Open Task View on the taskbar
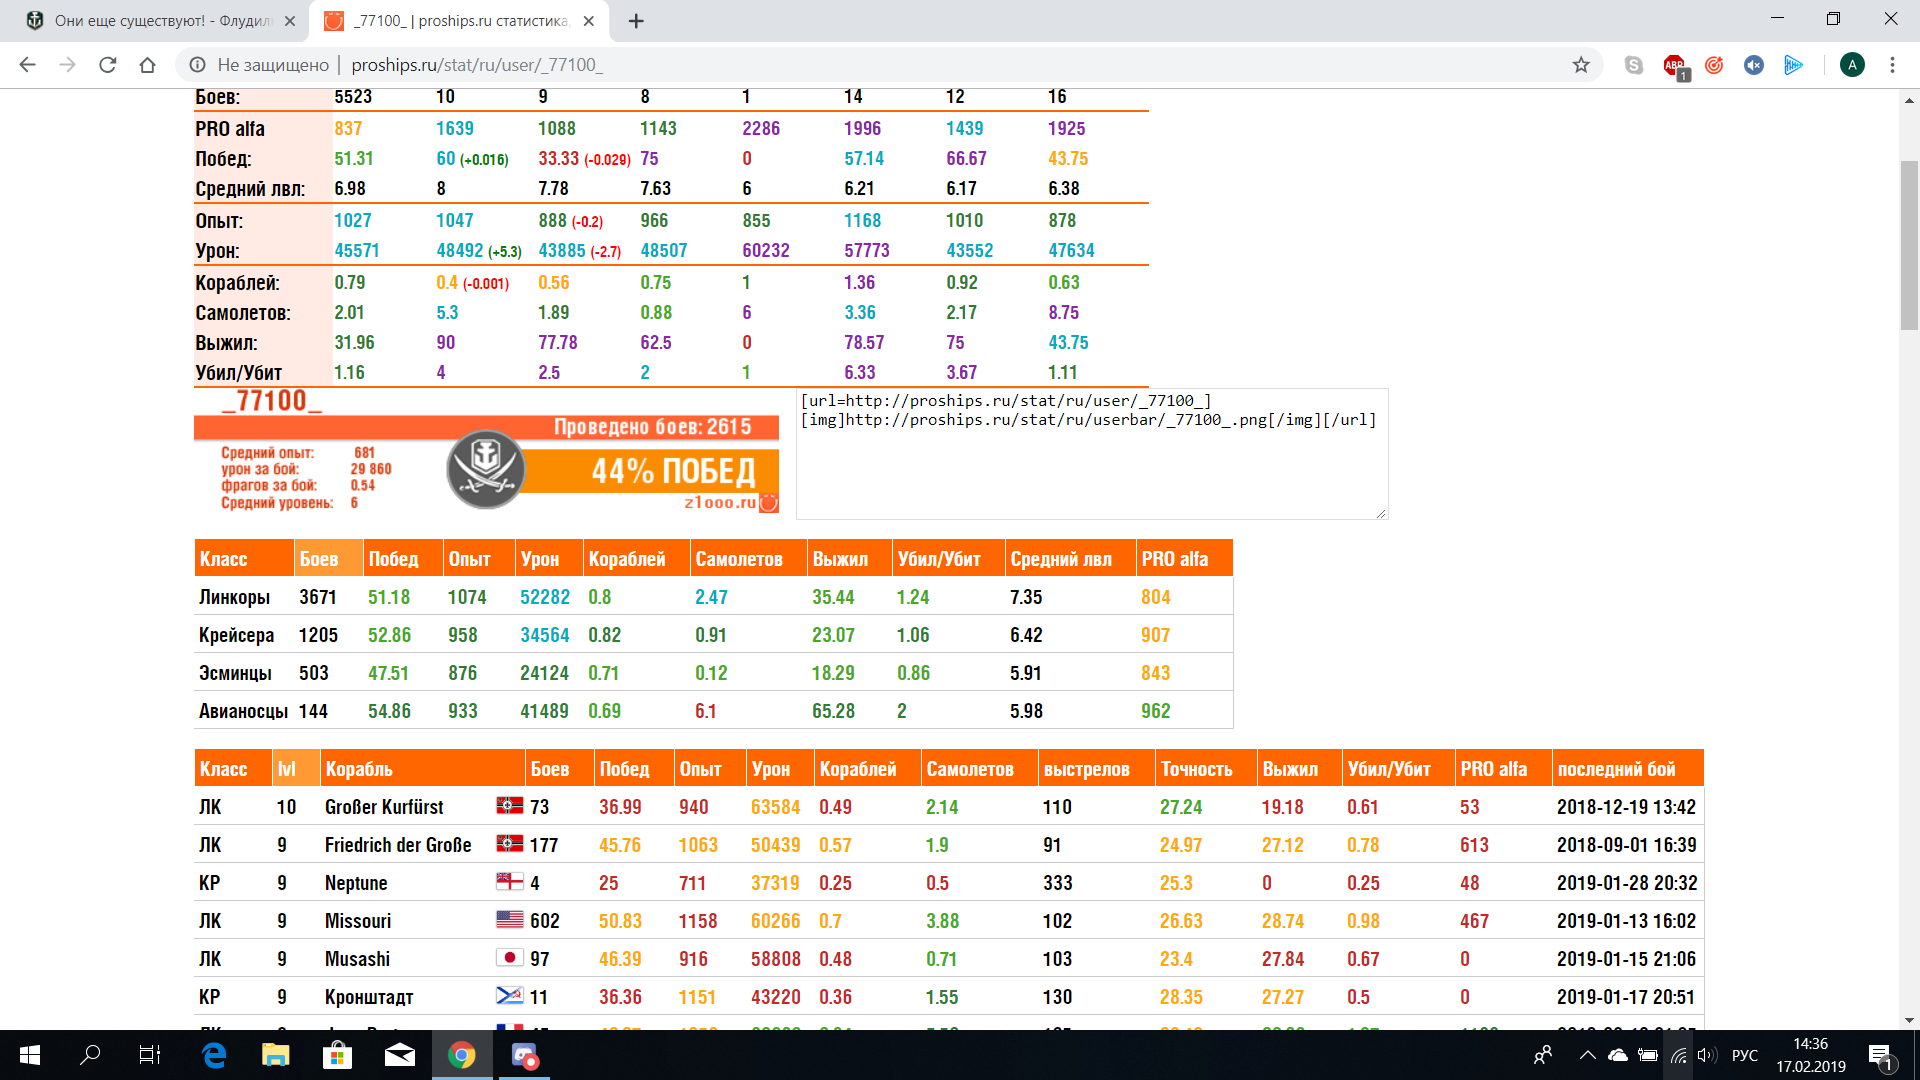 point(150,1055)
